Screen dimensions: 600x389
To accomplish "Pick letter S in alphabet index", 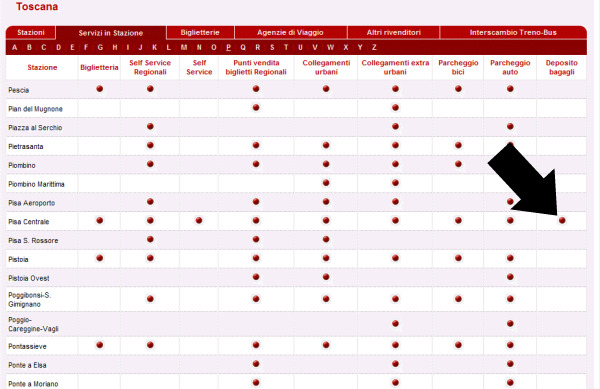I will [272, 47].
